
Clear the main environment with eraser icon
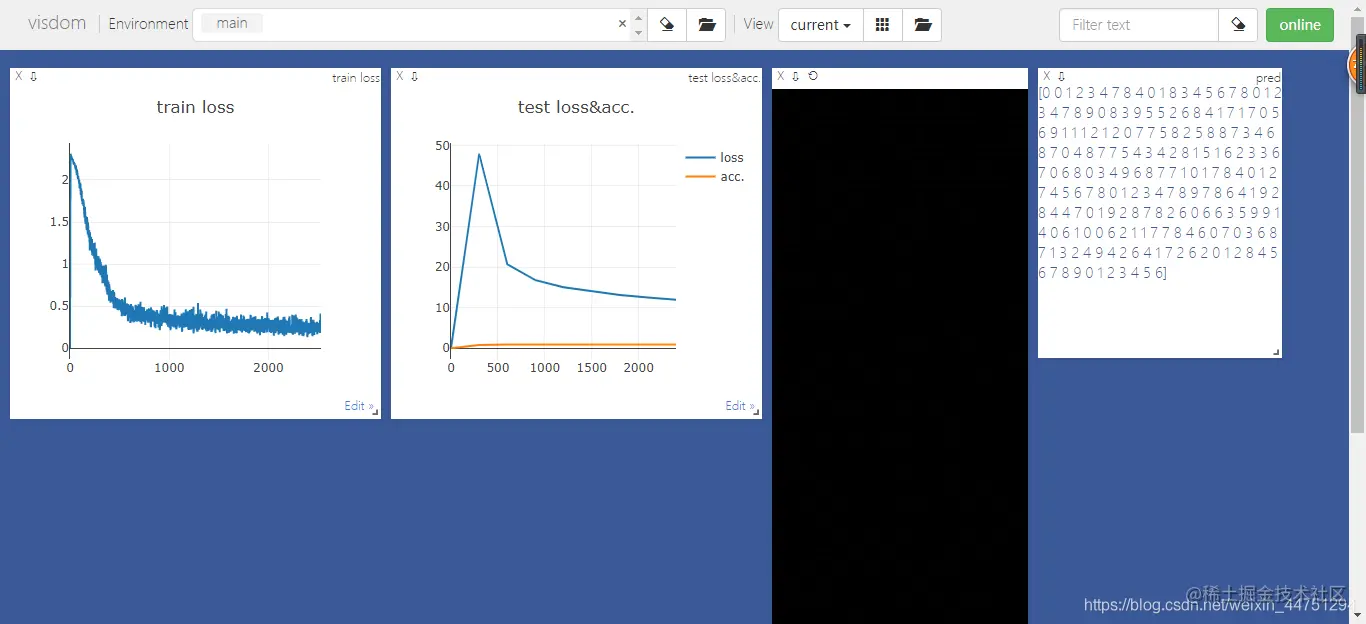coord(667,25)
